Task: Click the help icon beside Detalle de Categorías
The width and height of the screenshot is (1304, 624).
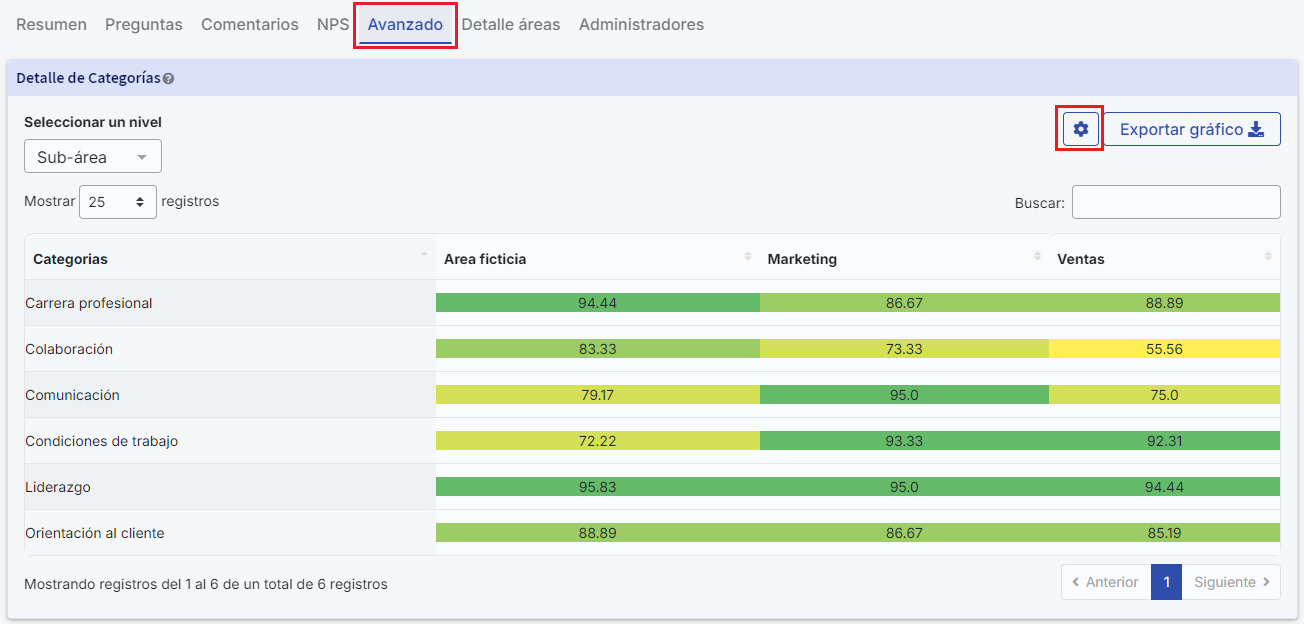Action: pyautogui.click(x=168, y=78)
